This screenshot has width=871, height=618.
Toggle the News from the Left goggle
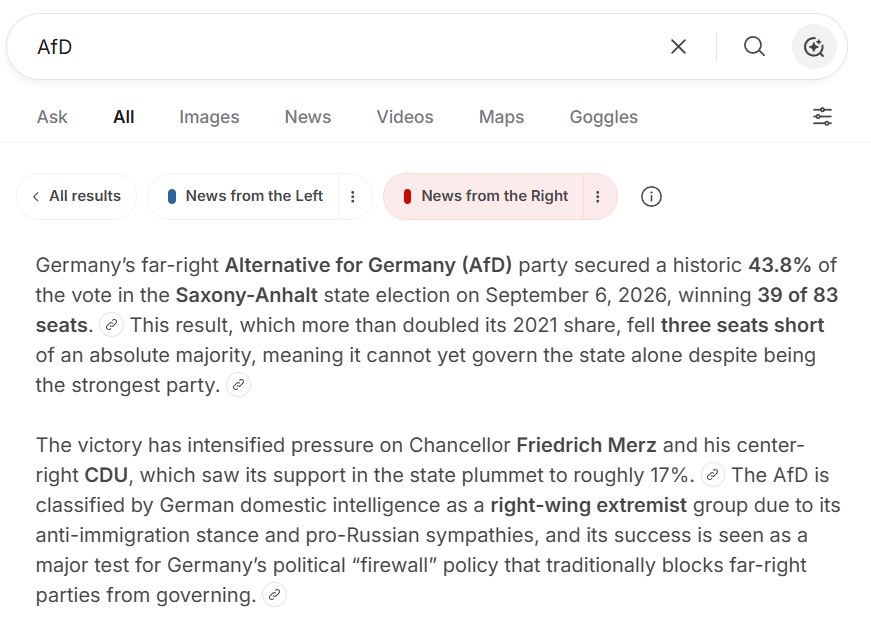(x=244, y=196)
